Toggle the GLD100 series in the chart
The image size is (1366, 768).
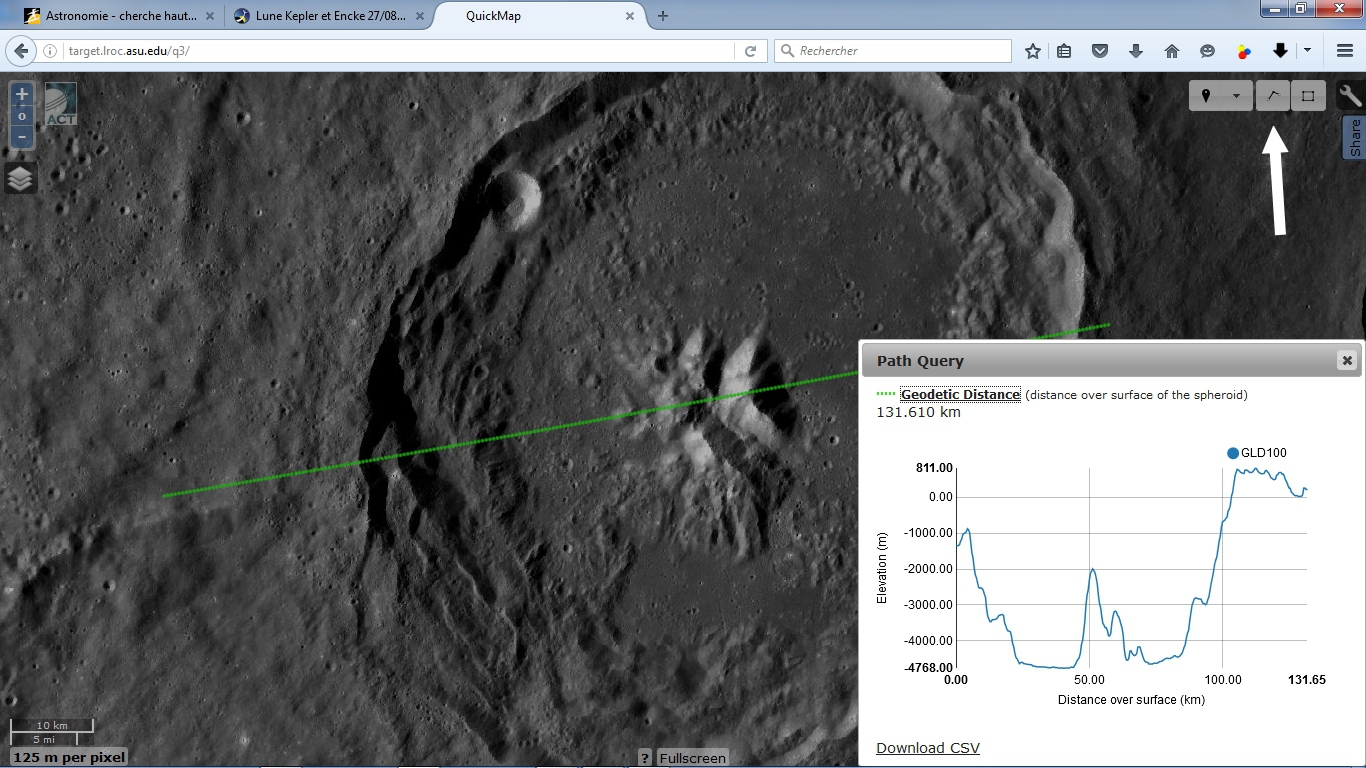click(x=1257, y=453)
